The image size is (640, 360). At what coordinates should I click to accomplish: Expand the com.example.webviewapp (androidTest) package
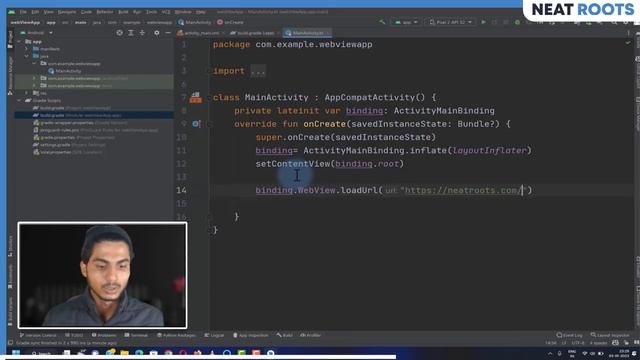tap(35, 78)
